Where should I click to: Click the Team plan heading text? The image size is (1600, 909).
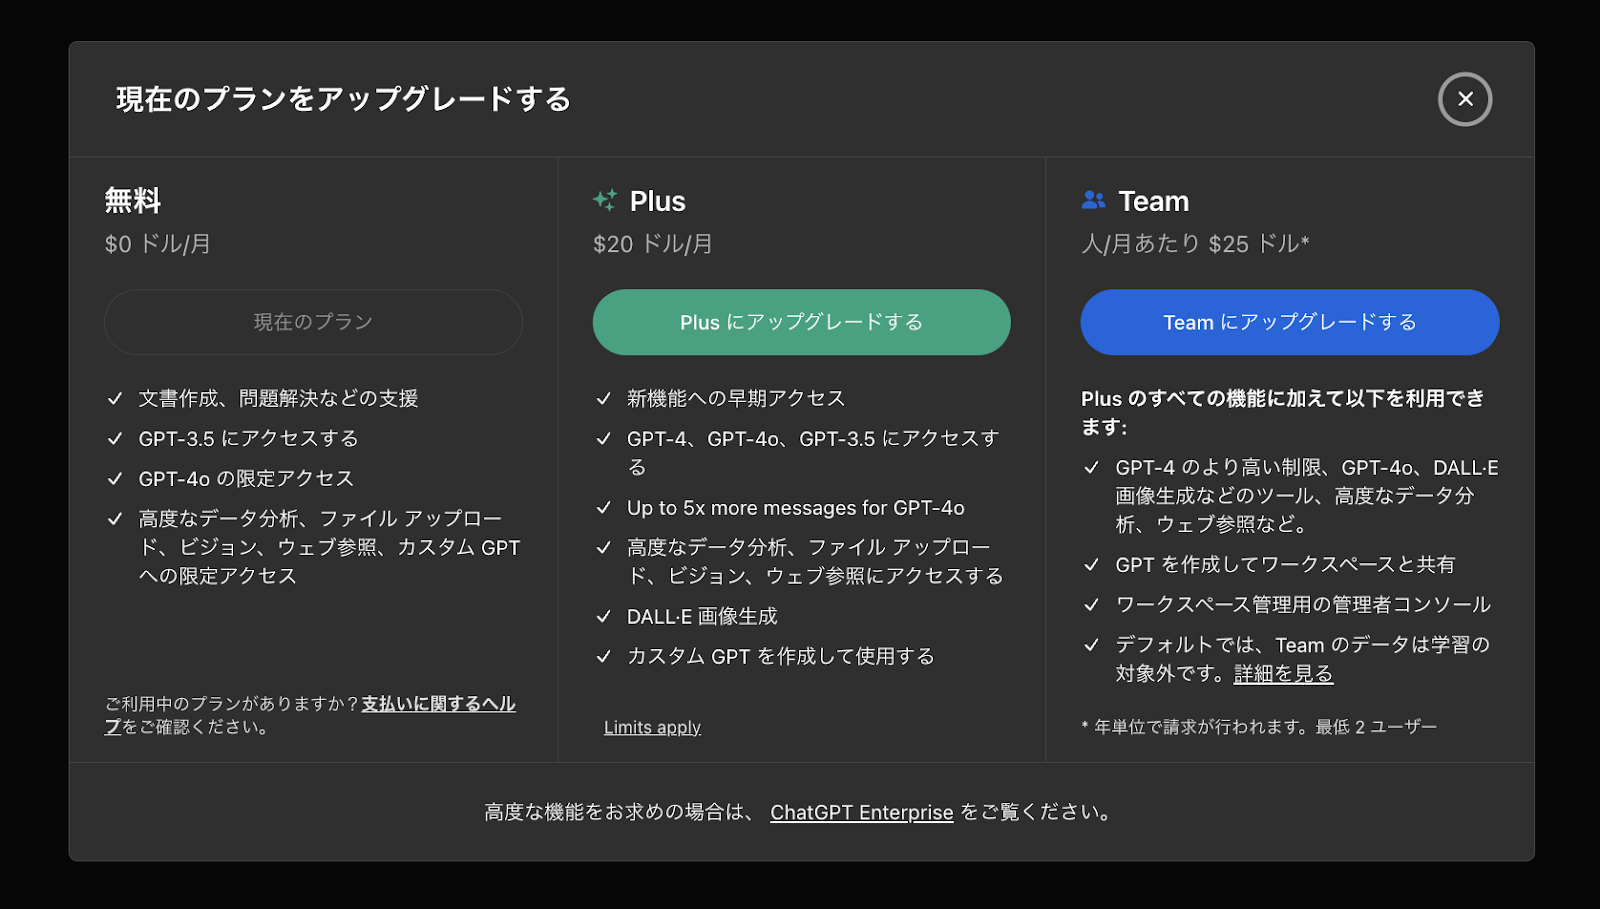pyautogui.click(x=1154, y=201)
